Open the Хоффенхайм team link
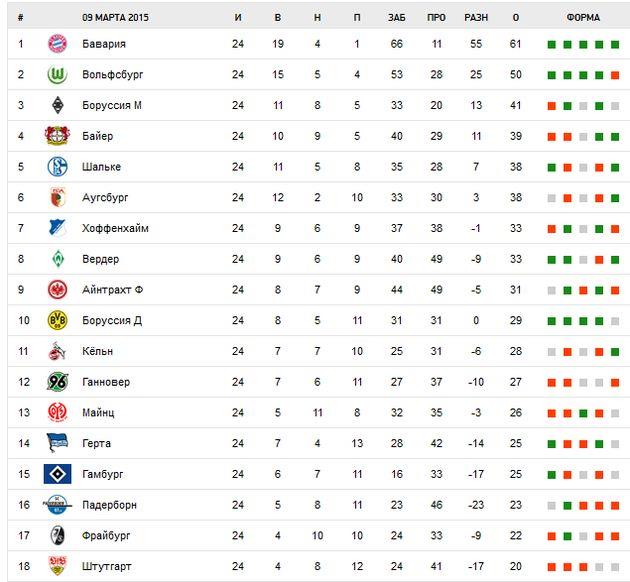This screenshot has width=630, height=582. coord(115,228)
